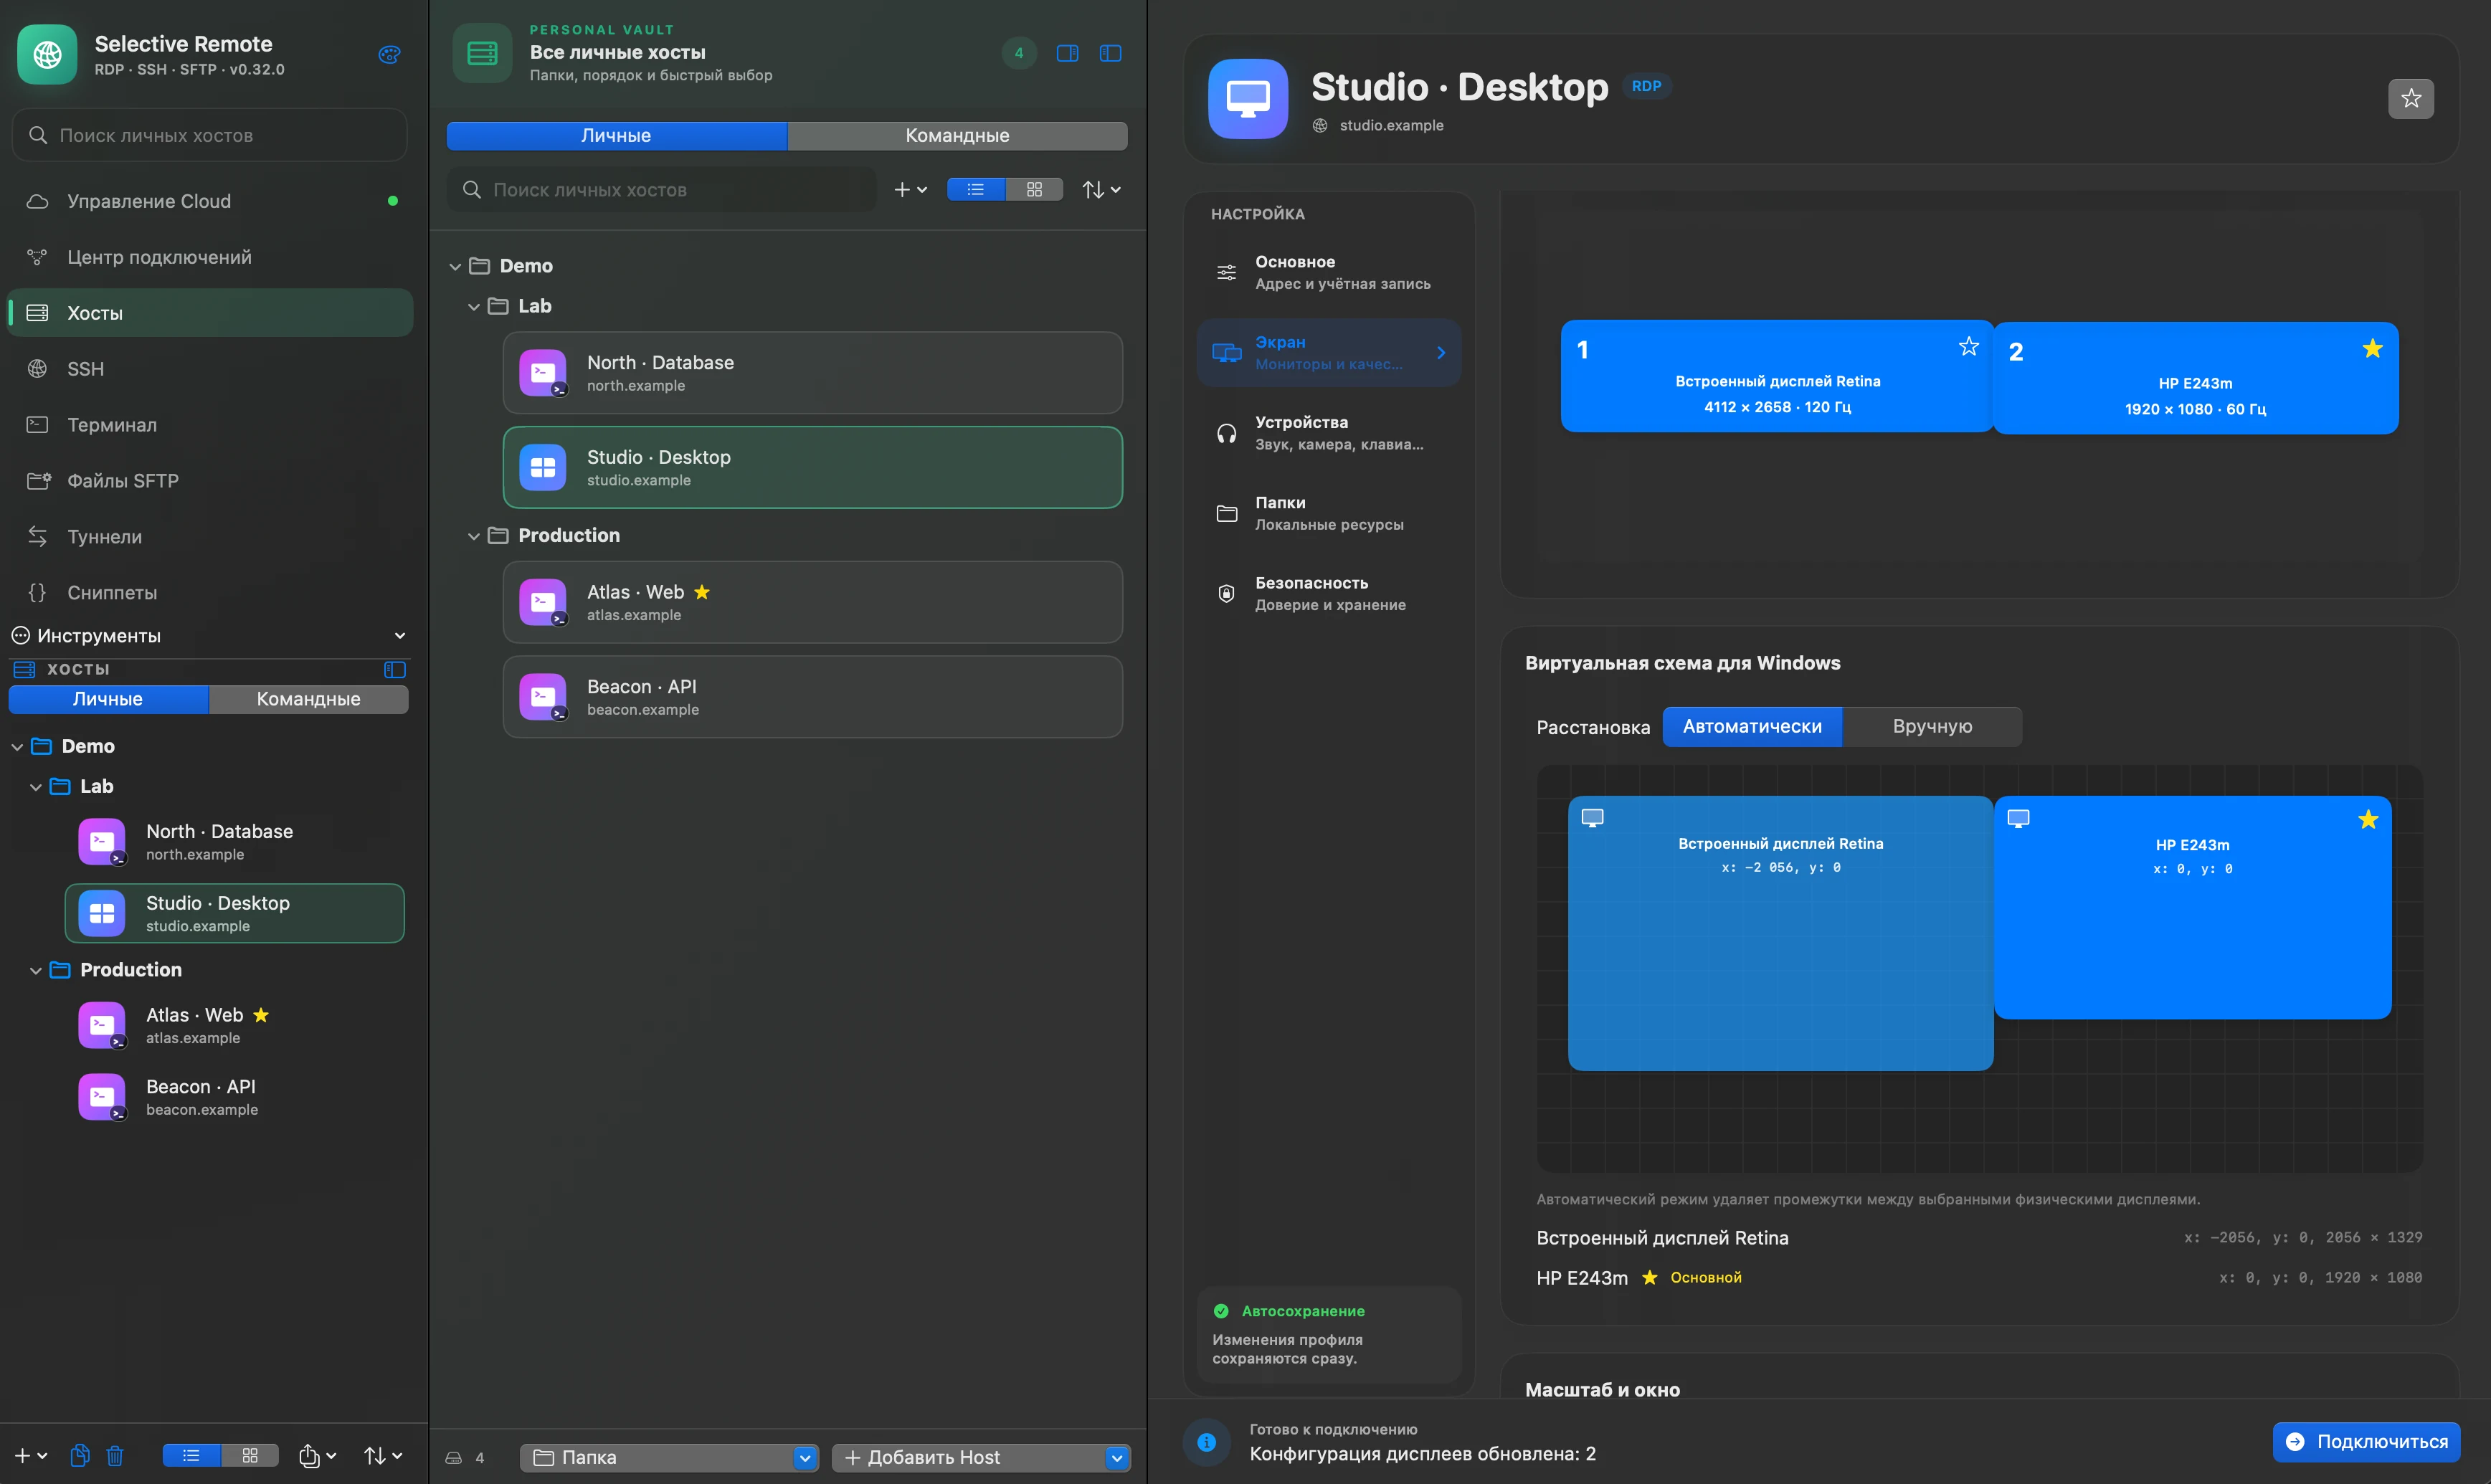2491x1484 pixels.
Task: Click the Подключиться button
Action: 2366,1442
